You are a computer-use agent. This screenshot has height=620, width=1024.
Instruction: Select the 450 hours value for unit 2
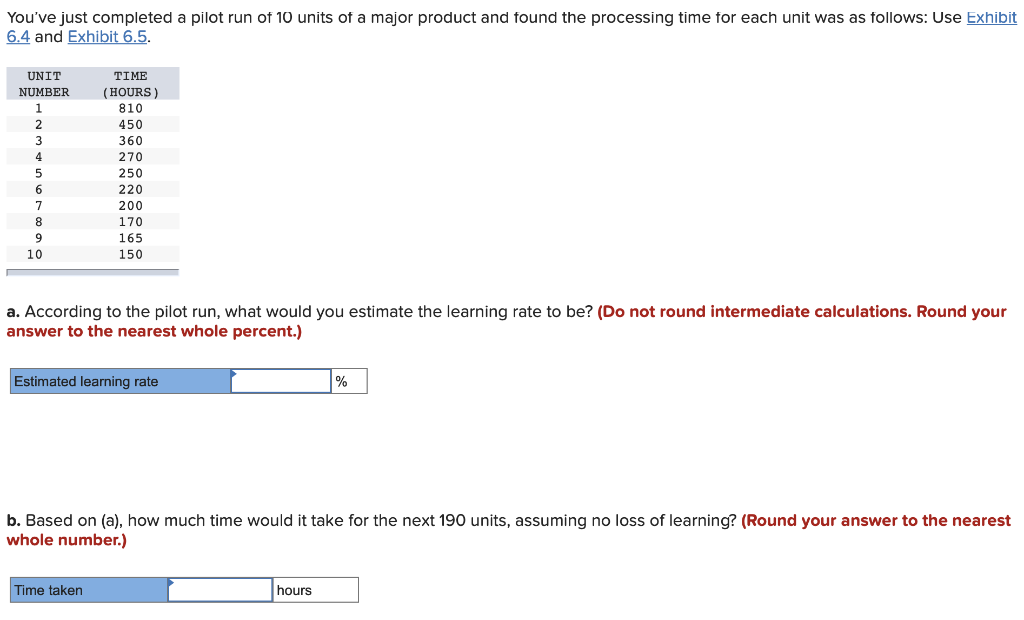point(131,125)
